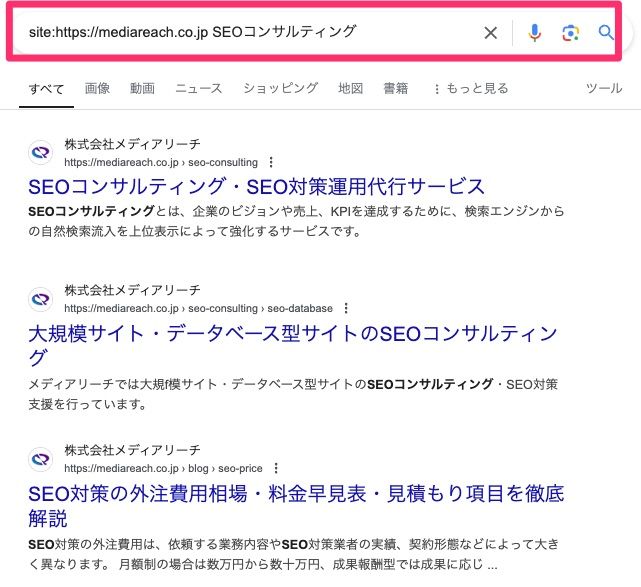
Task: Open 大規模サイト・データベース型サイト result link
Action: point(293,345)
